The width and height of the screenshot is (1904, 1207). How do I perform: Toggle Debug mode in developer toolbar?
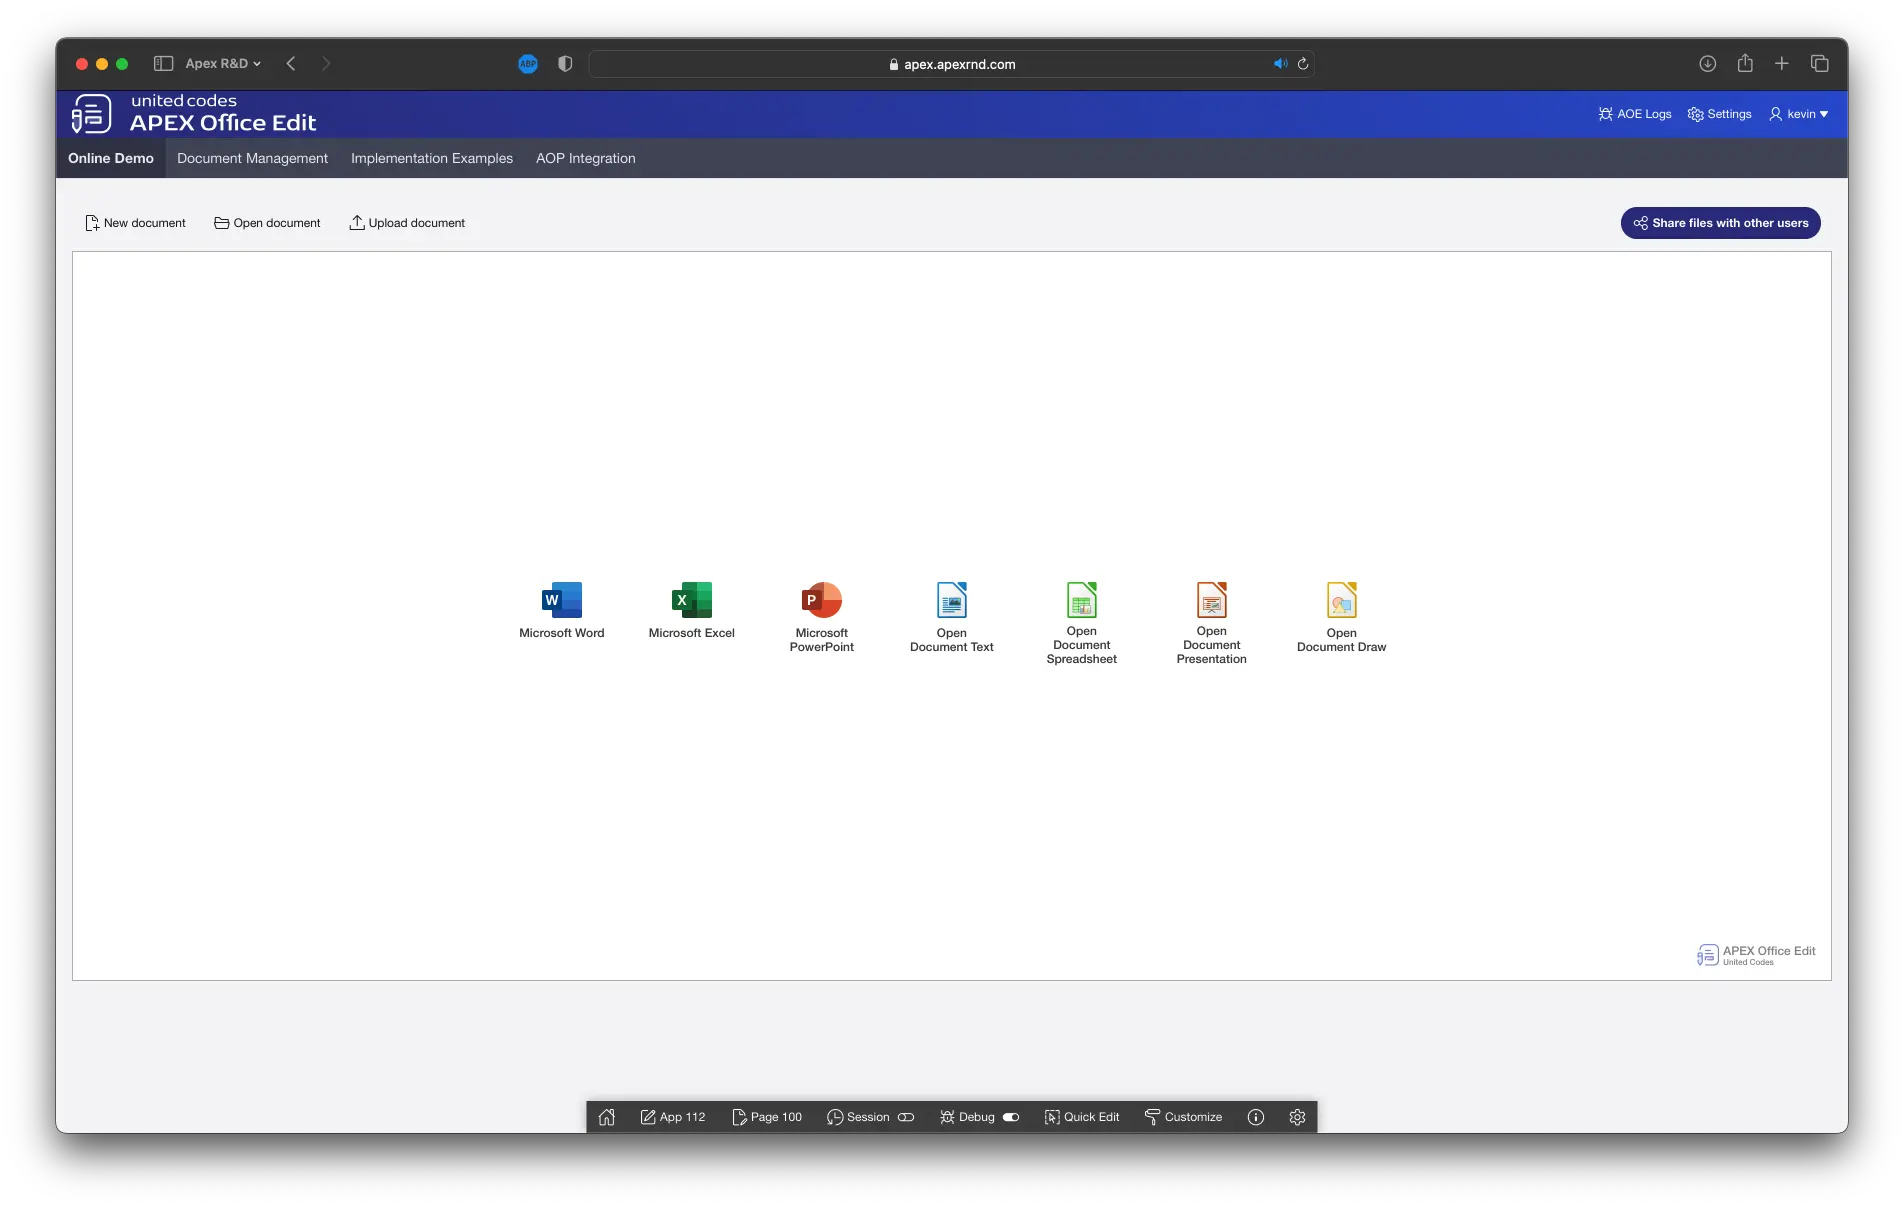tap(979, 1117)
